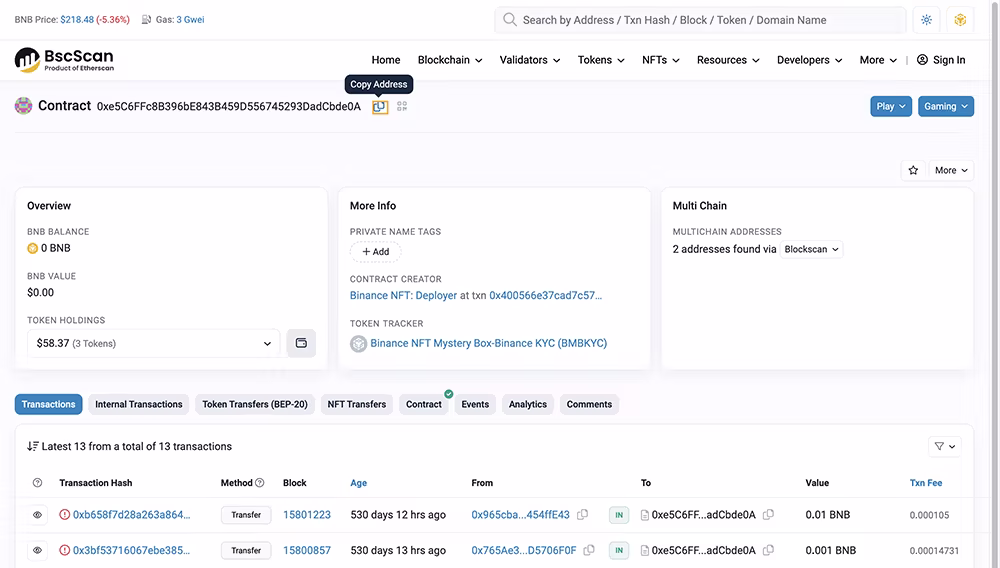Copy the From address 0x765Ae3...D5706F0F
The height and width of the screenshot is (568, 1000).
click(x=589, y=550)
